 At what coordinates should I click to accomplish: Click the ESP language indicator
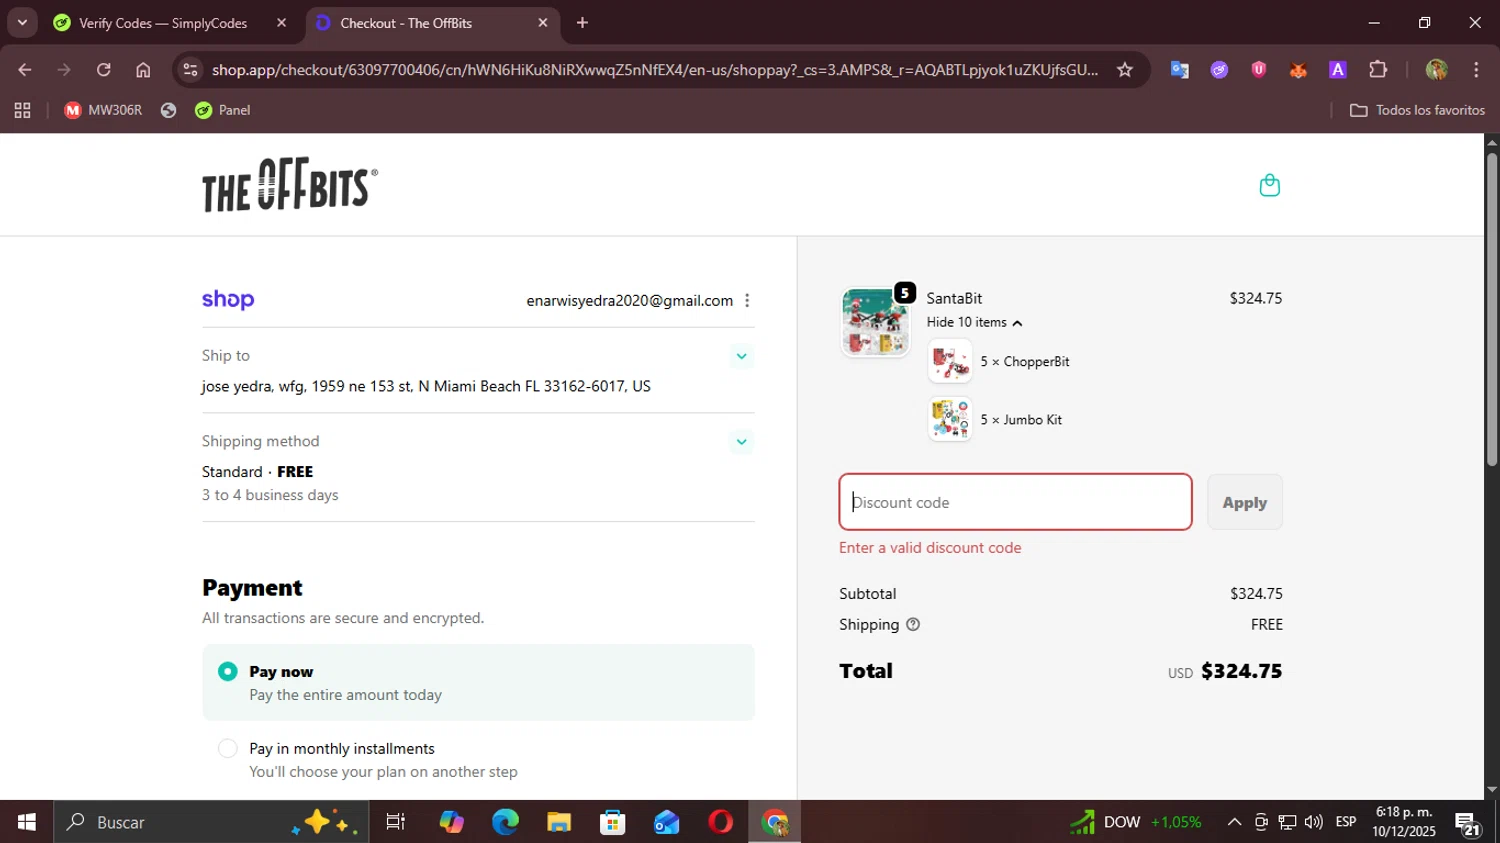[x=1346, y=822]
